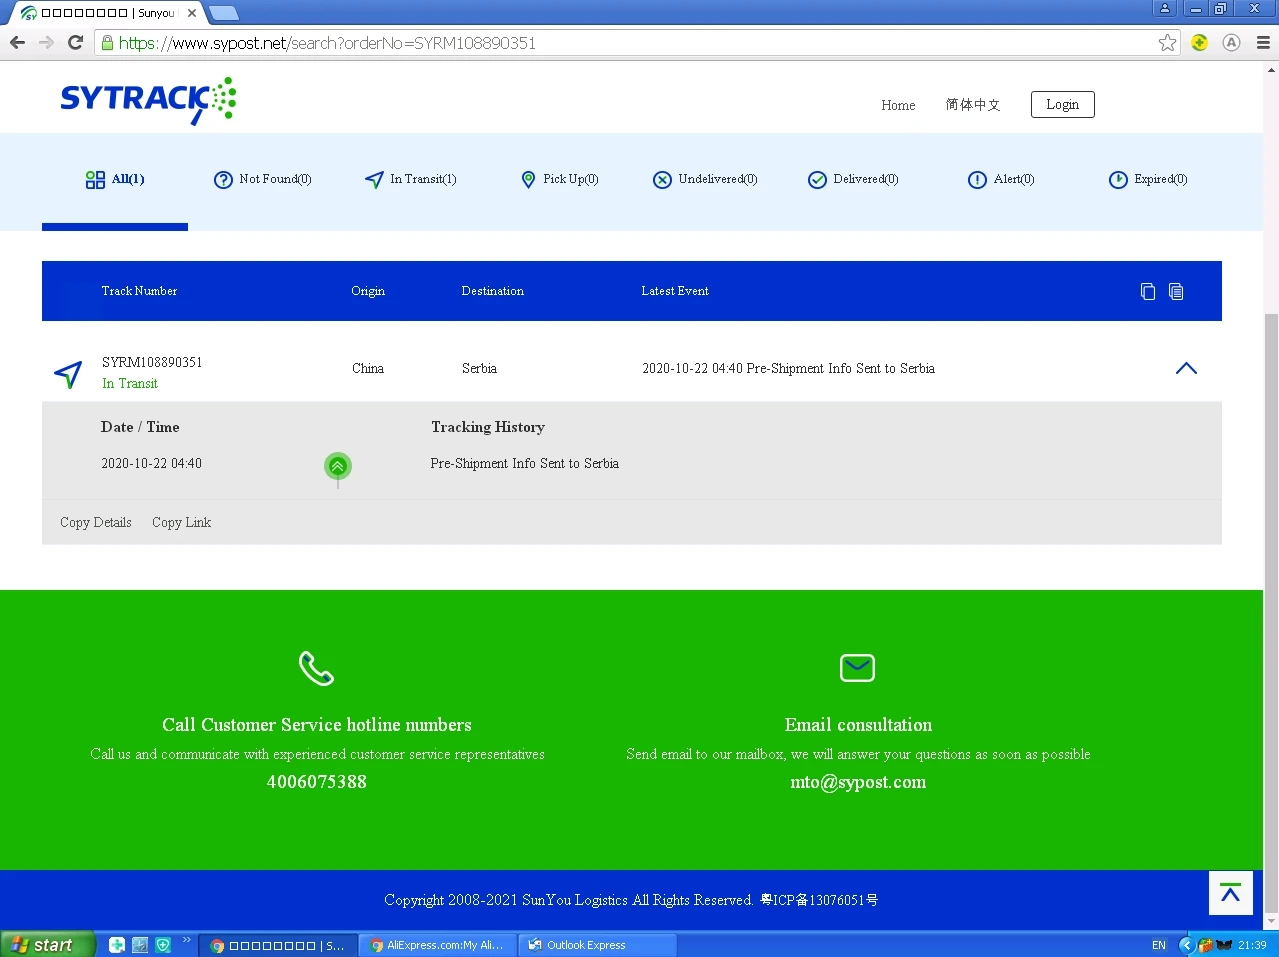This screenshot has height=957, width=1279.
Task: Click the circled A extension icon
Action: tap(1231, 42)
